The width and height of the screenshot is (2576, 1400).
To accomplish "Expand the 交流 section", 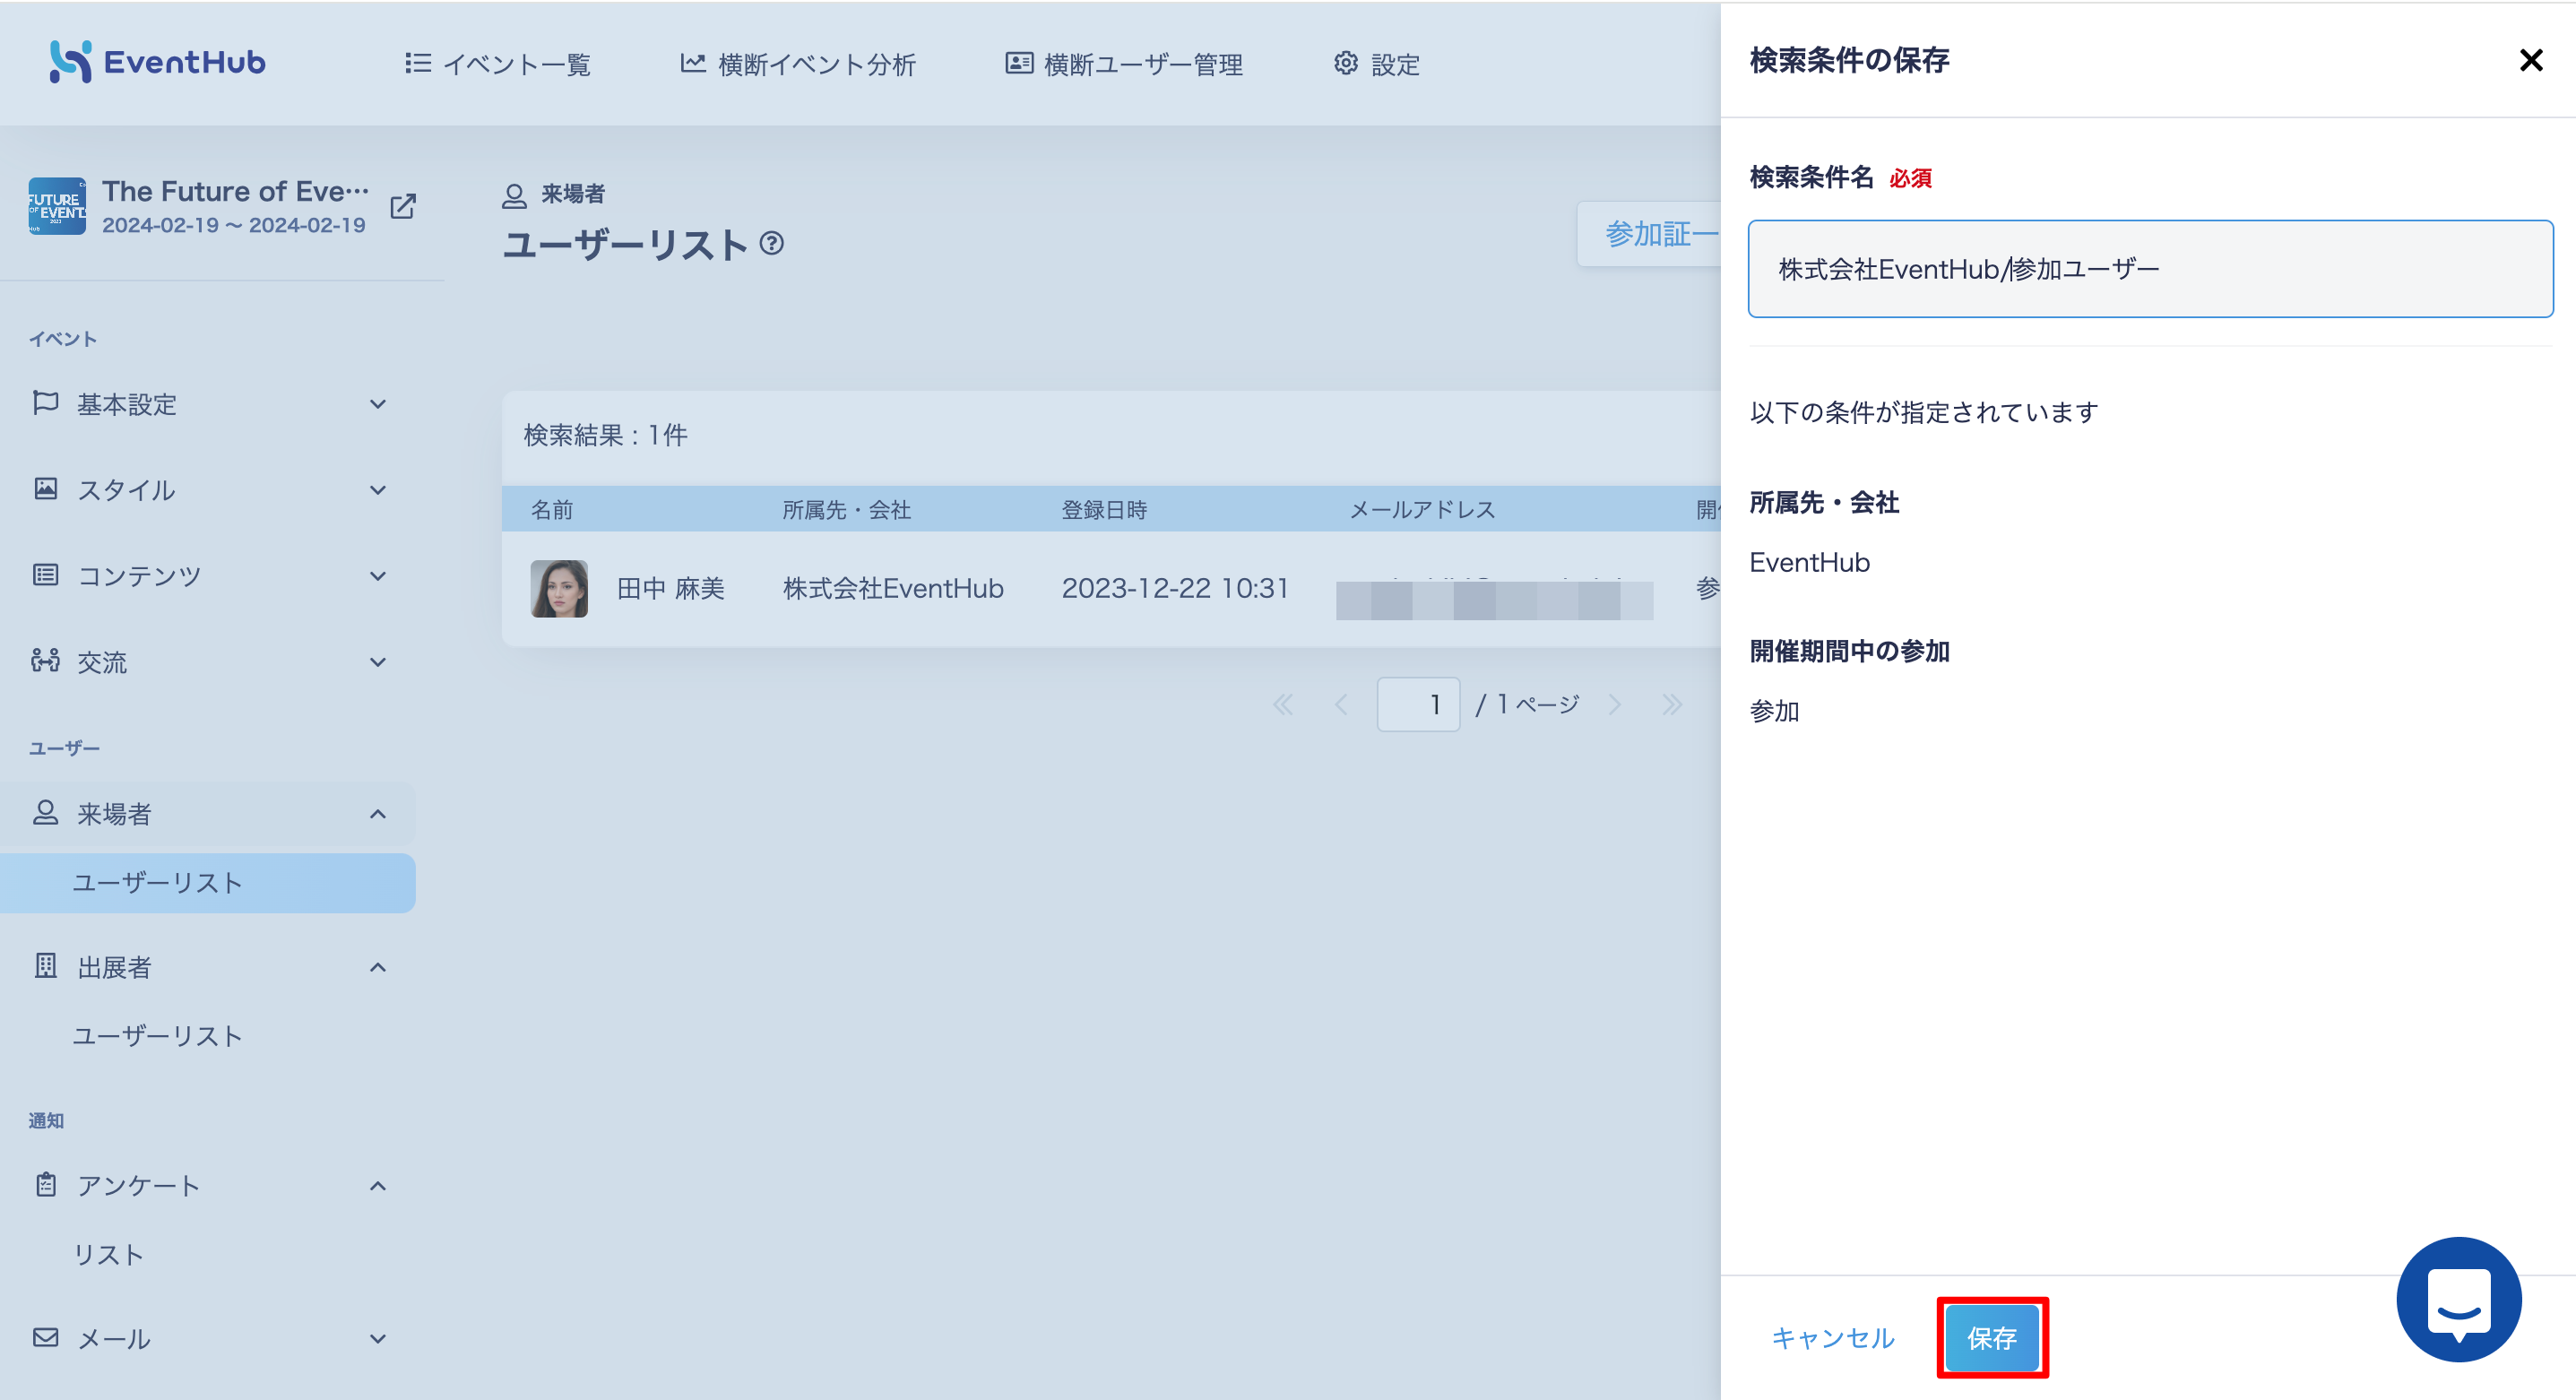I will click(x=378, y=662).
